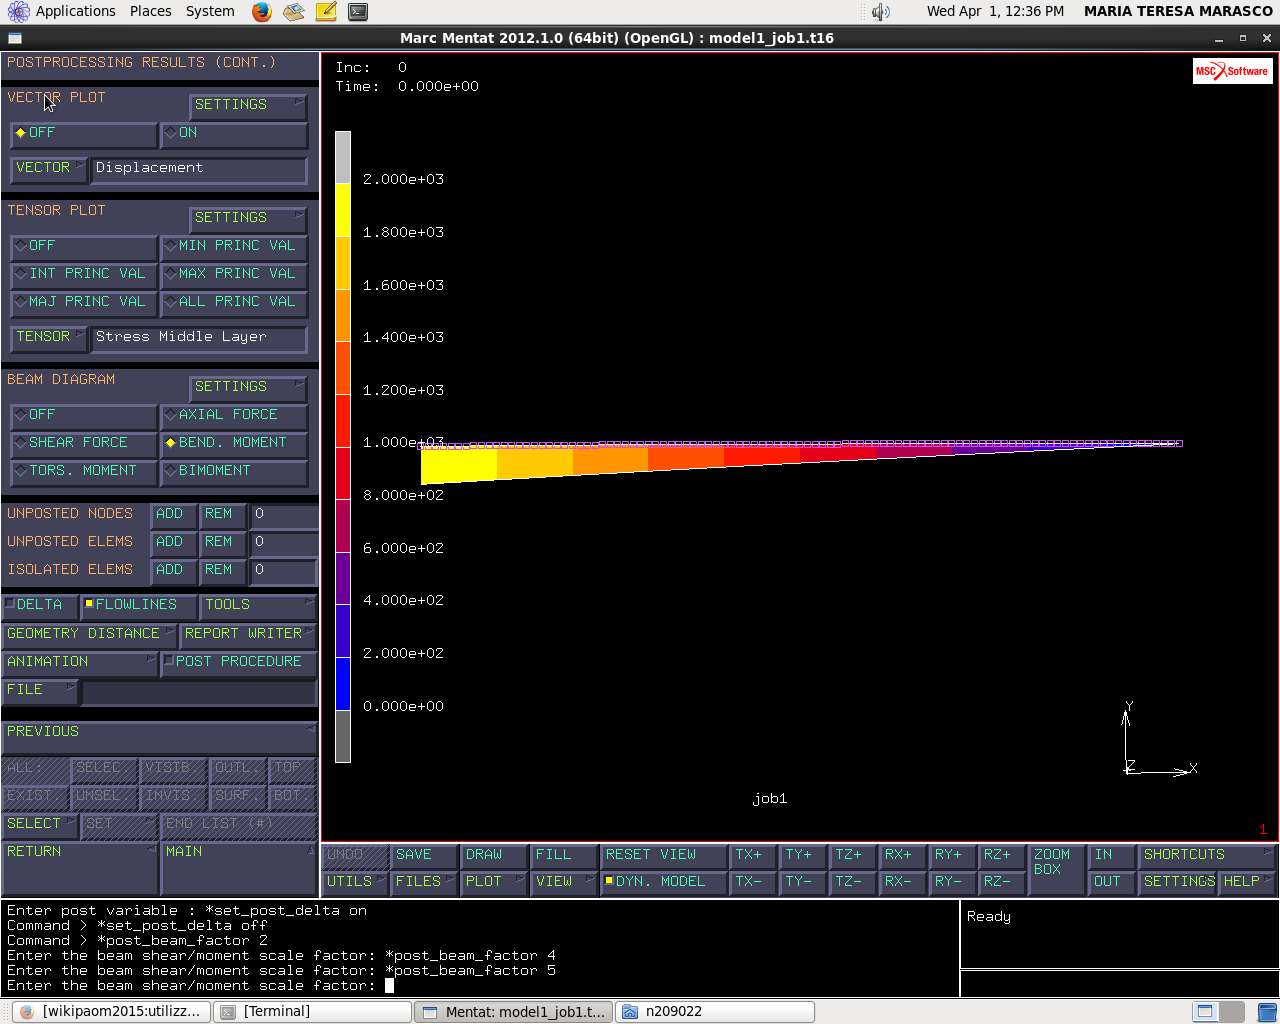Zoom IN on the model view

pos(1112,856)
